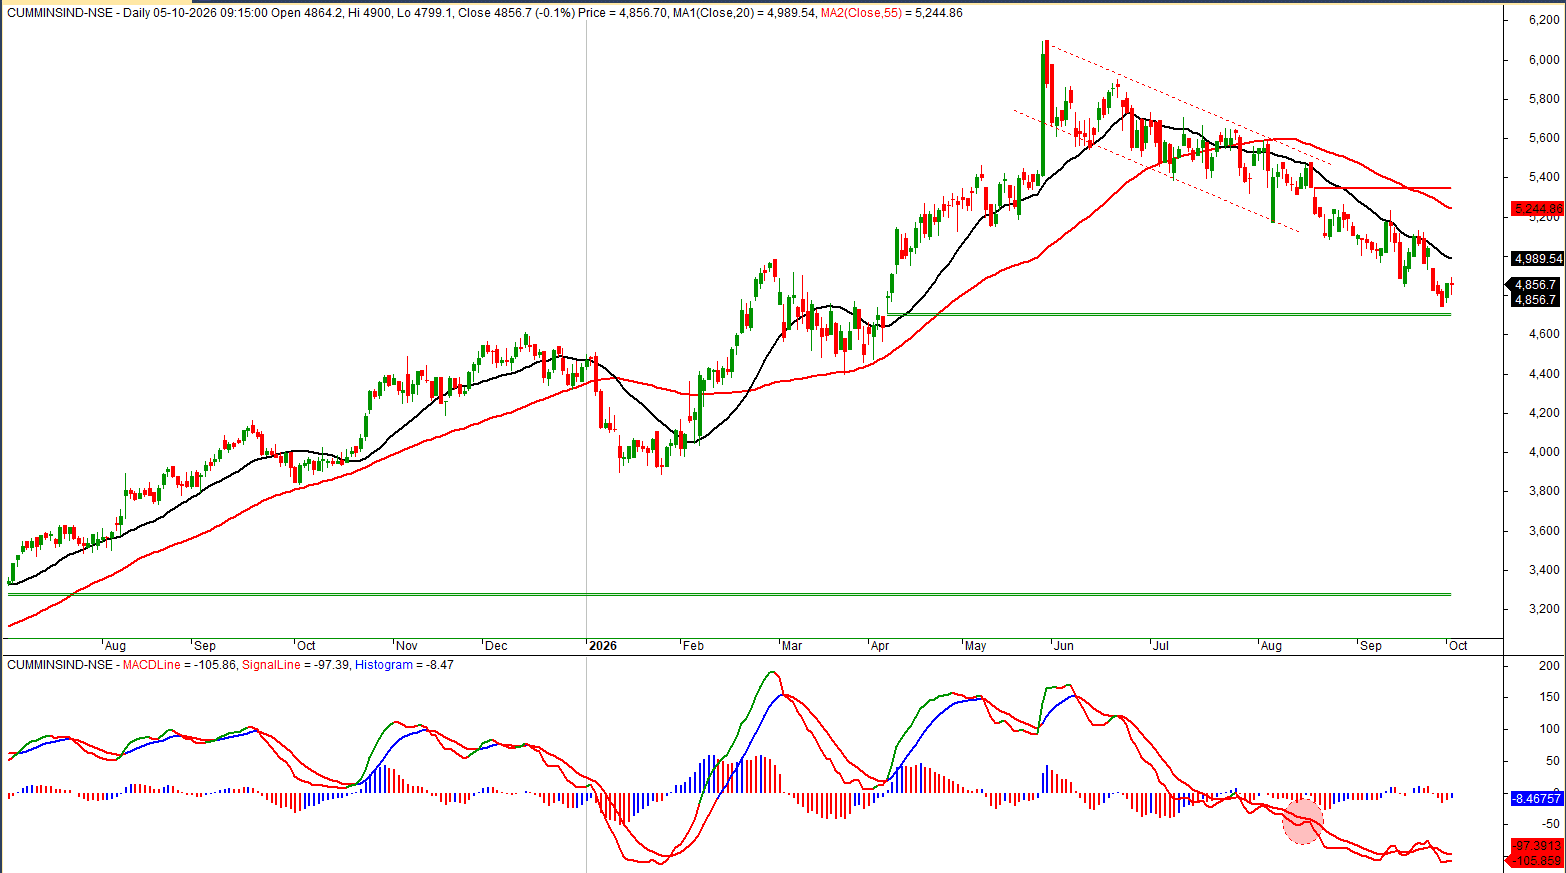
Task: Click the 4,600 price axis label
Action: [1544, 334]
